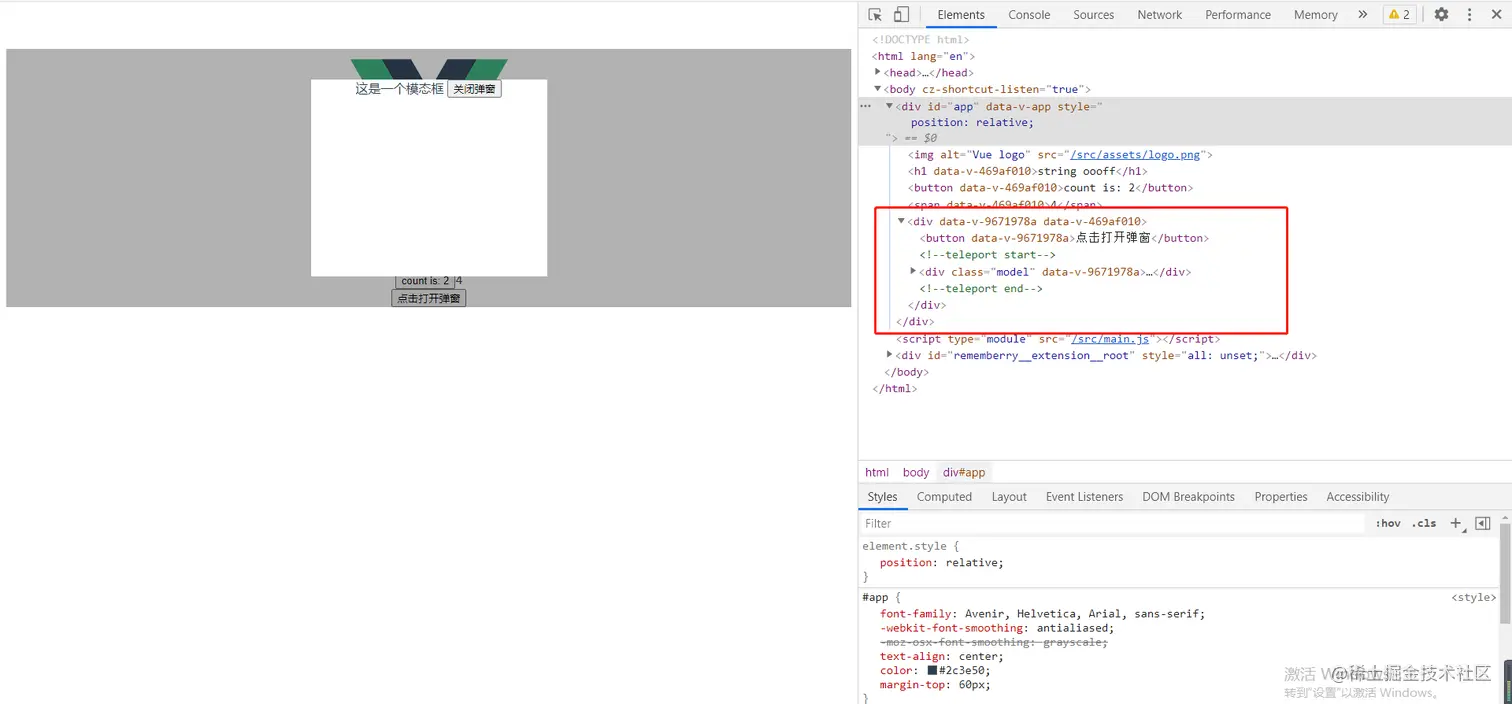Toggle the computed styles sidebar icon
This screenshot has width=1512, height=704.
[x=1483, y=523]
